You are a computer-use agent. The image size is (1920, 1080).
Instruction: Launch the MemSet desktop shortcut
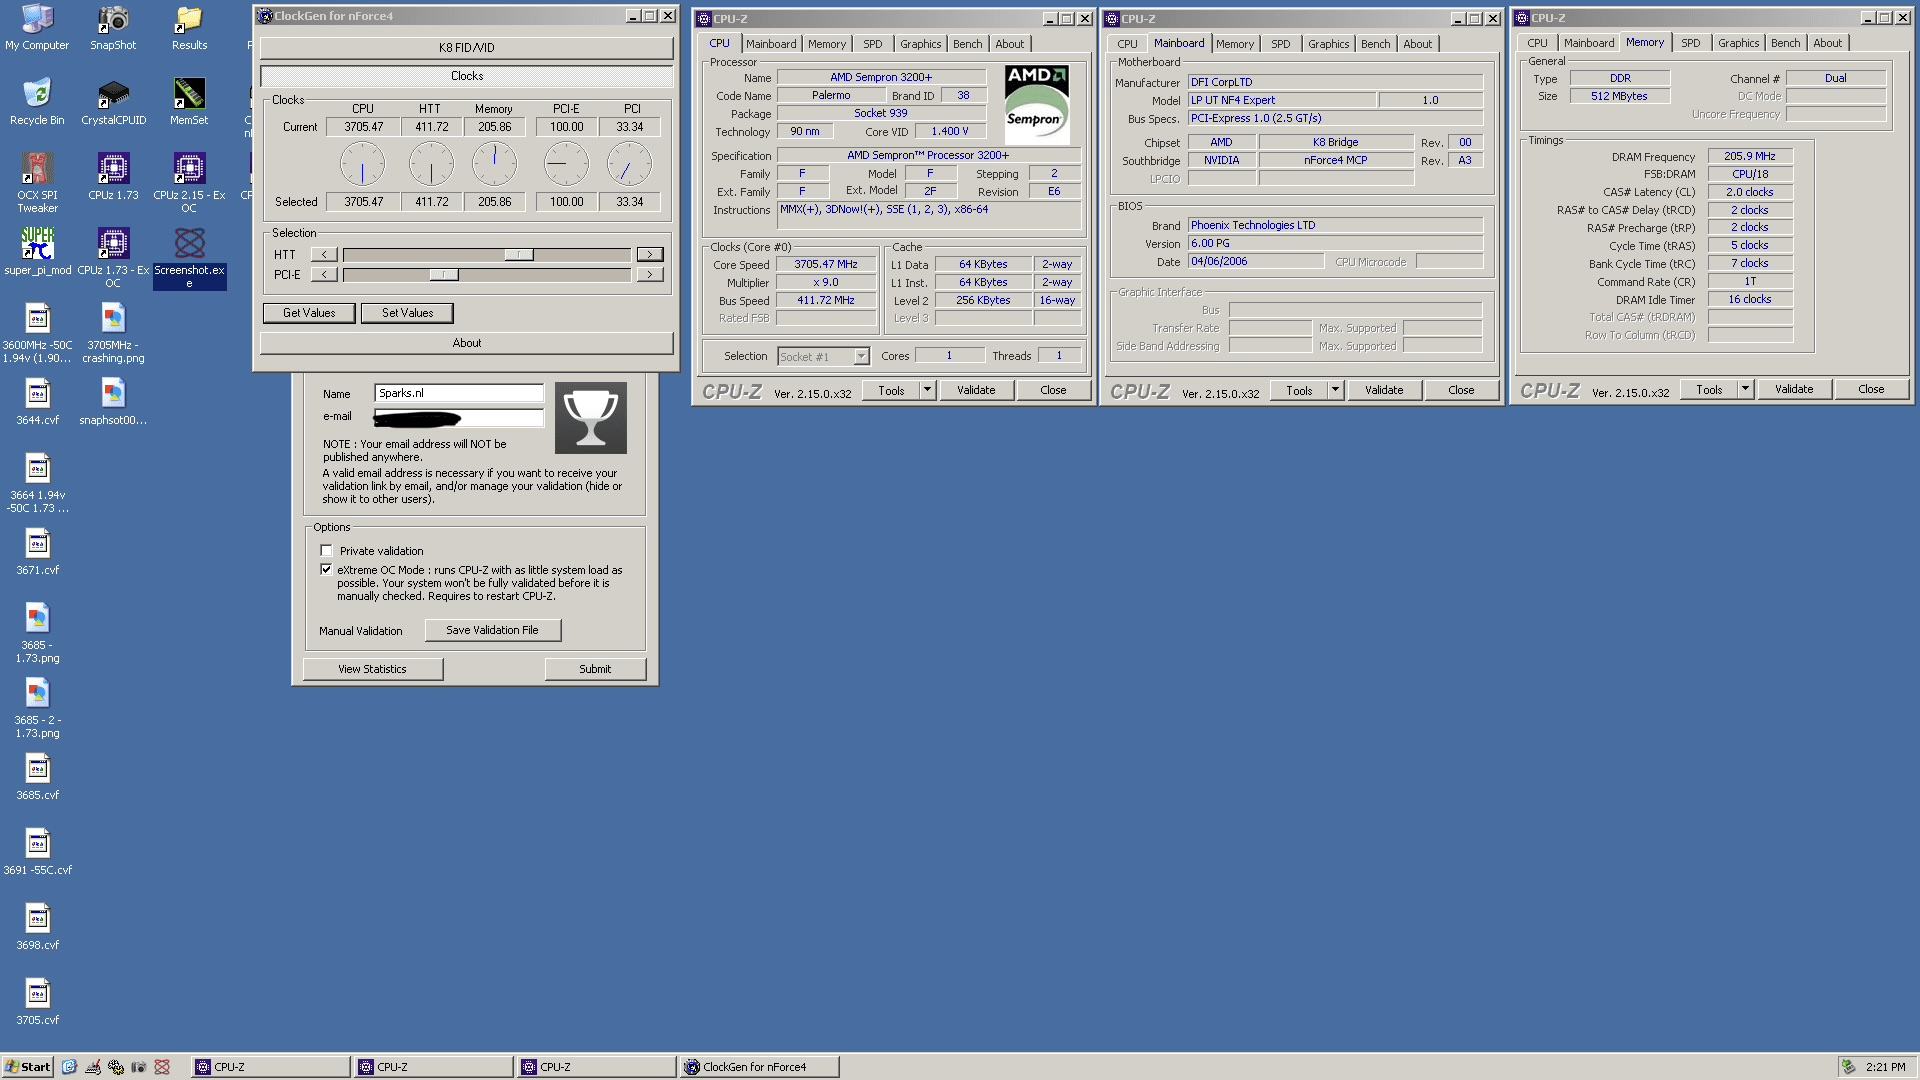(x=189, y=102)
